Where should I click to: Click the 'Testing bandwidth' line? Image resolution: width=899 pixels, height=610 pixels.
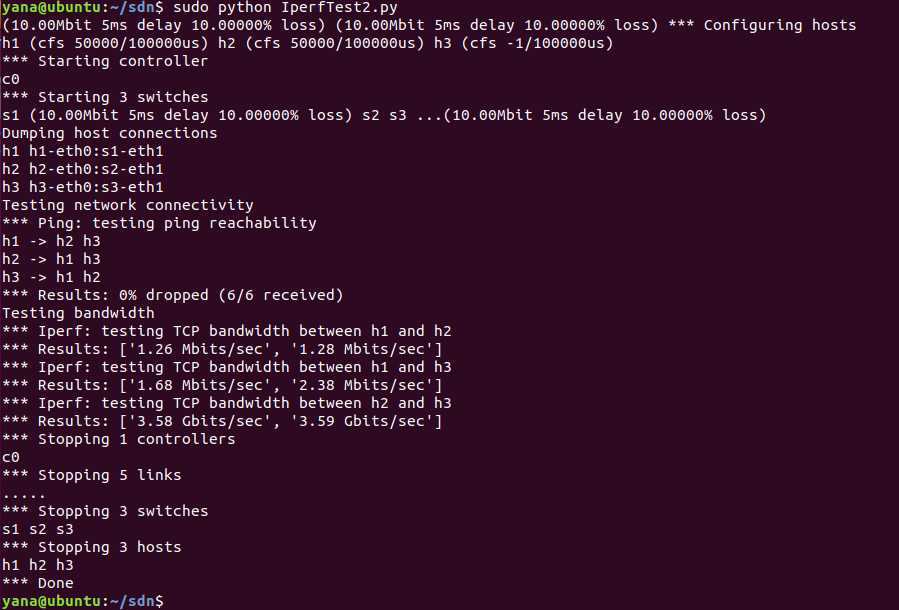point(78,313)
